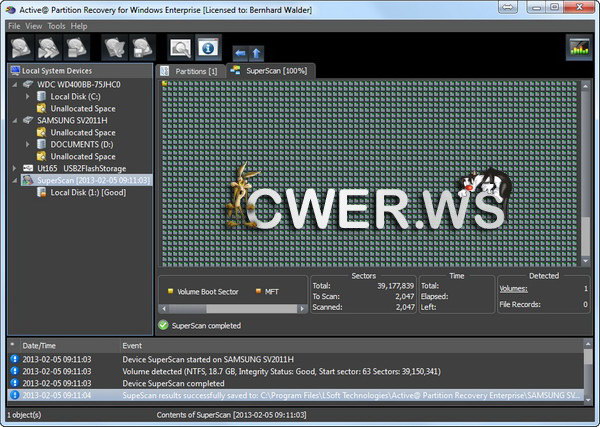The height and width of the screenshot is (427, 600).
Task: Click the blue back arrow icon
Action: (x=239, y=51)
